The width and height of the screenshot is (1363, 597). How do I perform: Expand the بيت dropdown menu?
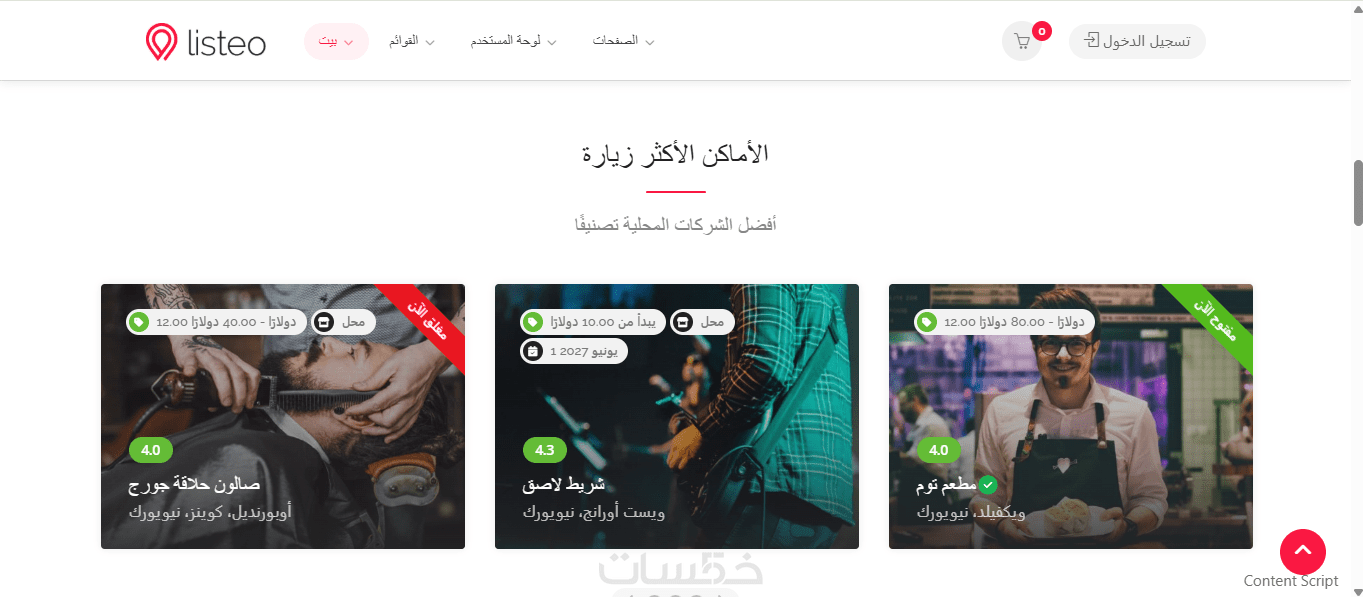336,41
